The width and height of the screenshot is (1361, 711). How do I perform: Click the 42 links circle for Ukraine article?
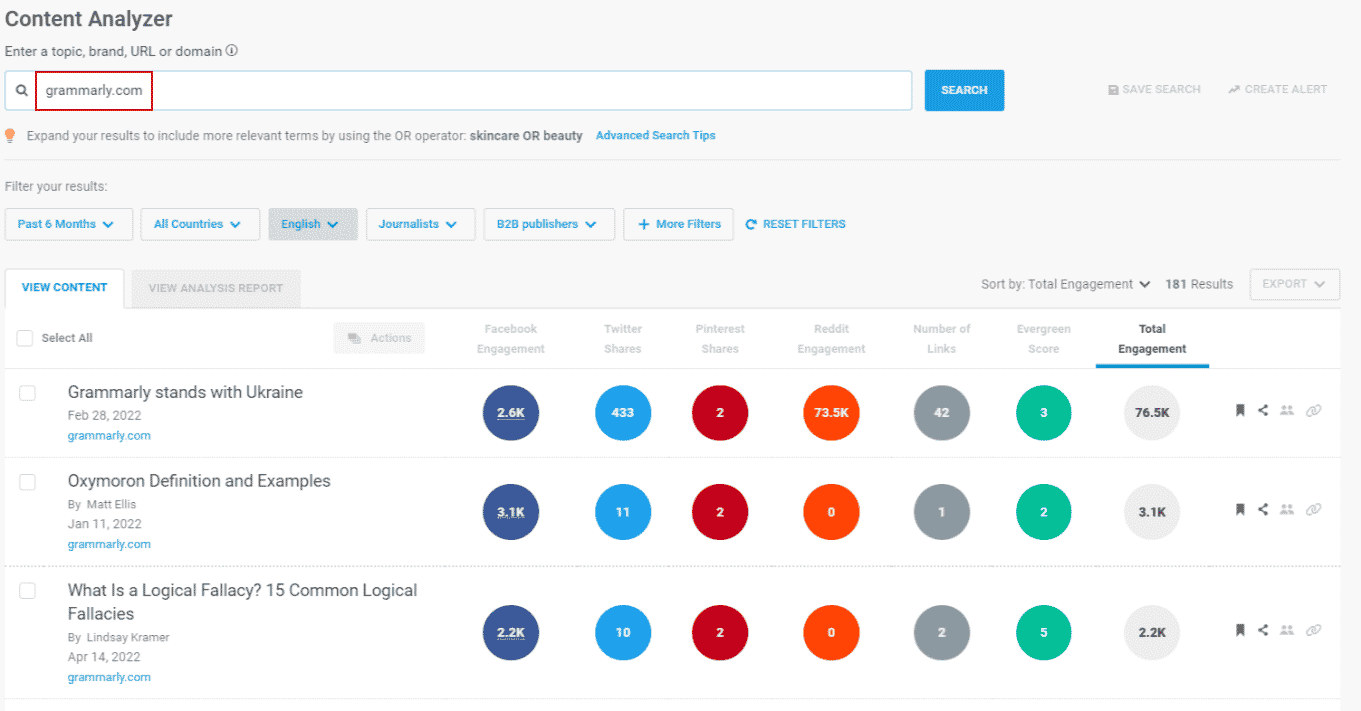(942, 412)
